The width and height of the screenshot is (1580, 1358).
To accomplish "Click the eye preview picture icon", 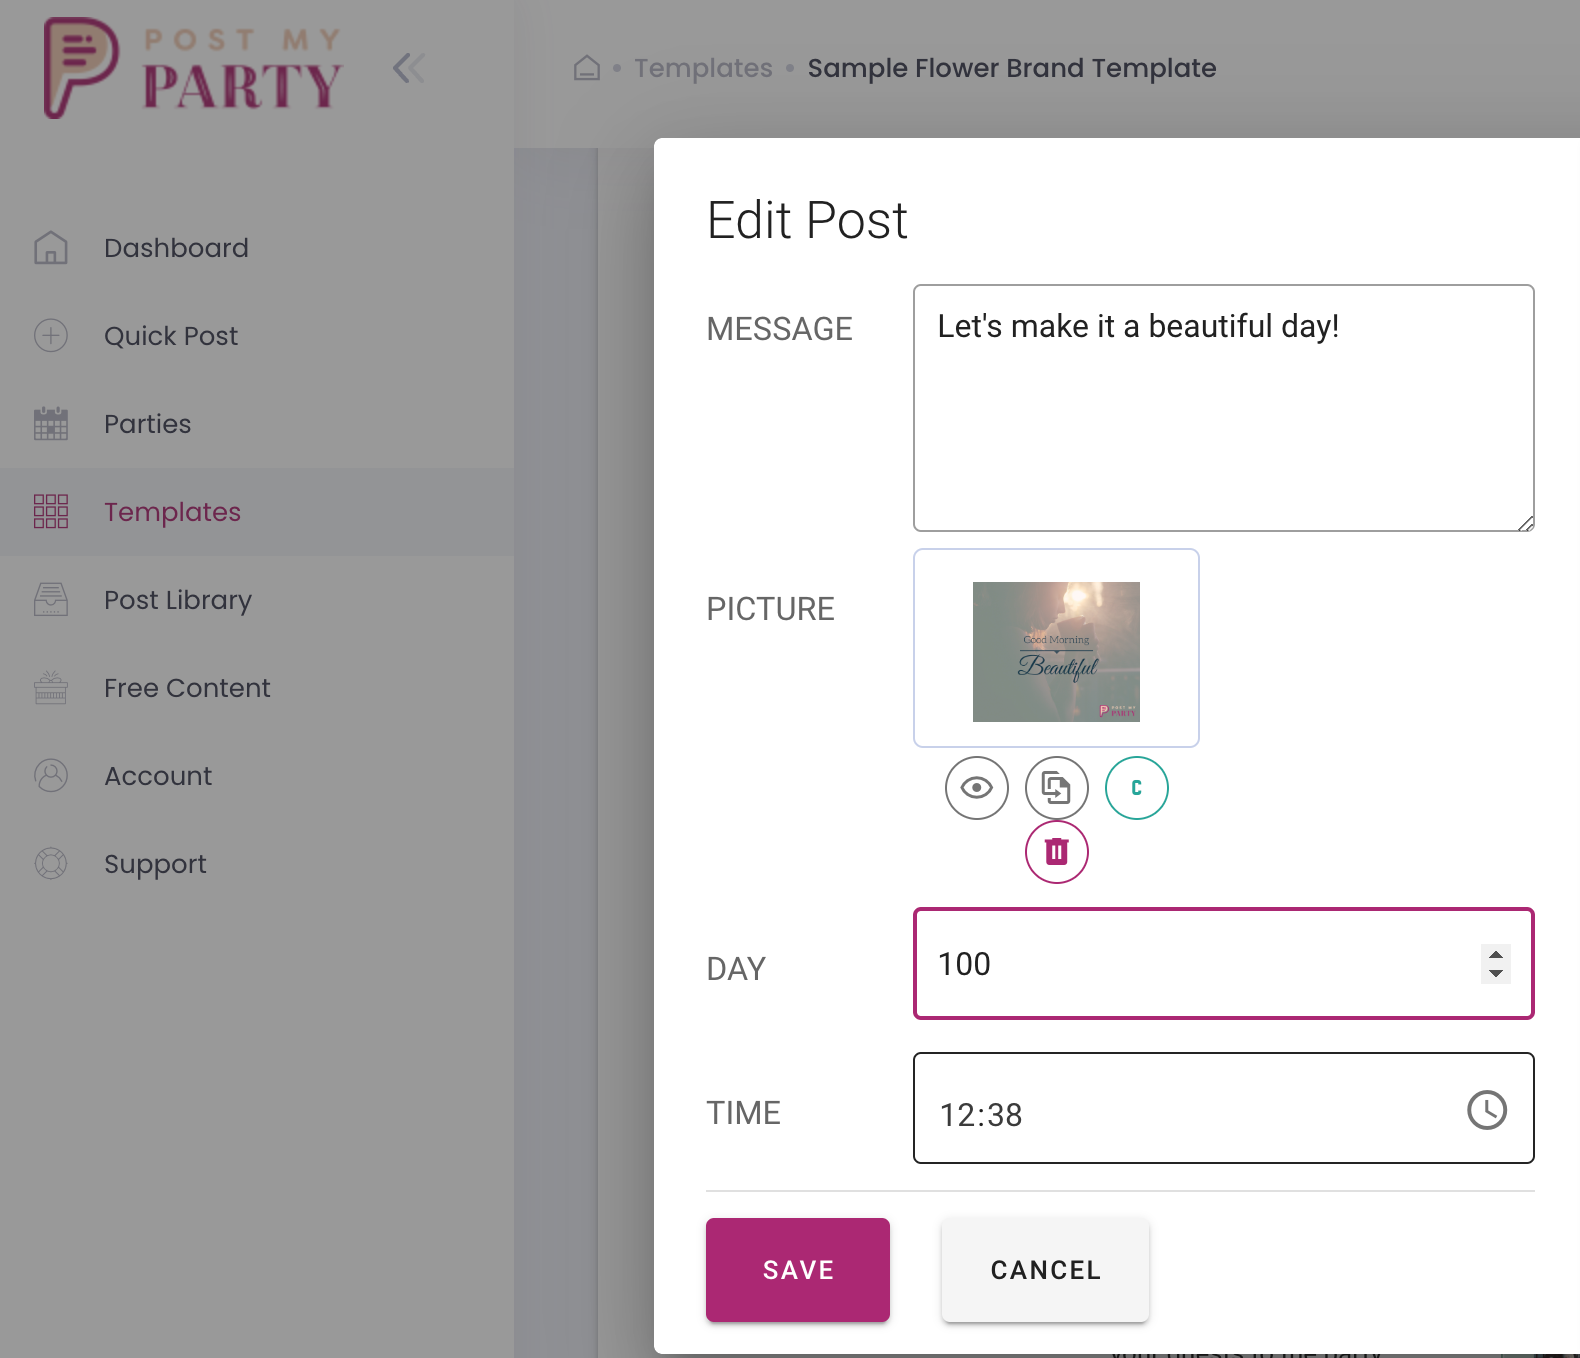I will click(976, 788).
